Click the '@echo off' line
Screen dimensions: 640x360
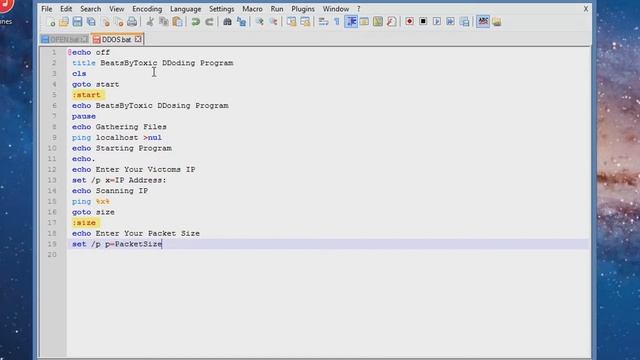[89, 52]
